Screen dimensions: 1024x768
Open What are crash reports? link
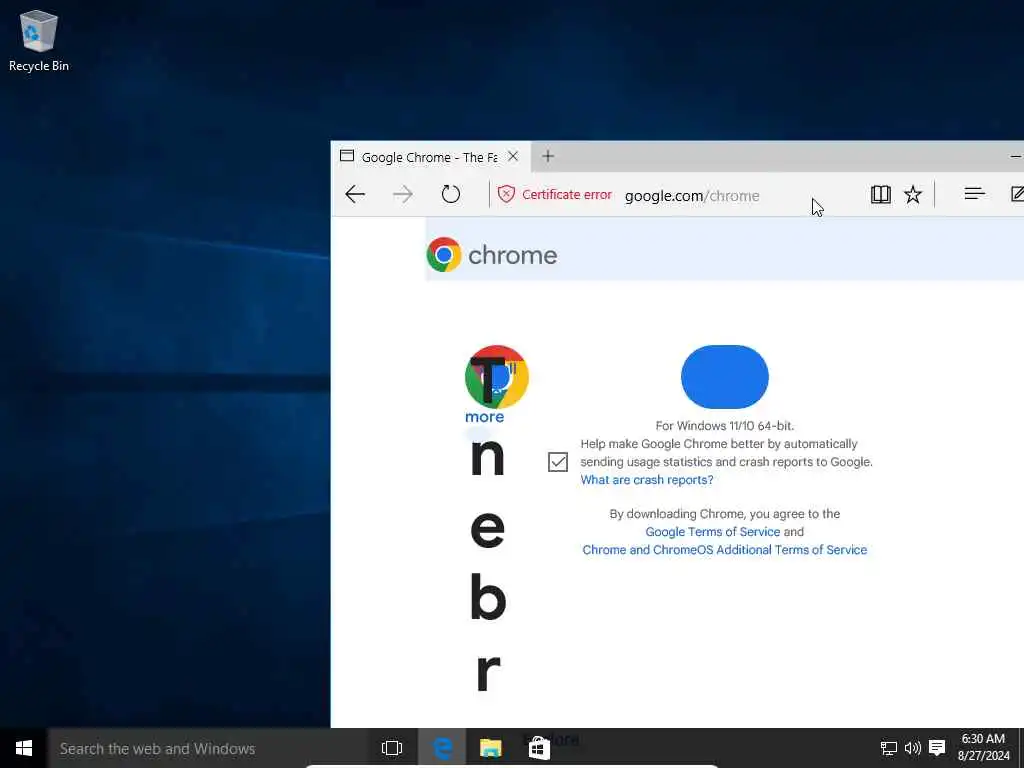pos(647,480)
